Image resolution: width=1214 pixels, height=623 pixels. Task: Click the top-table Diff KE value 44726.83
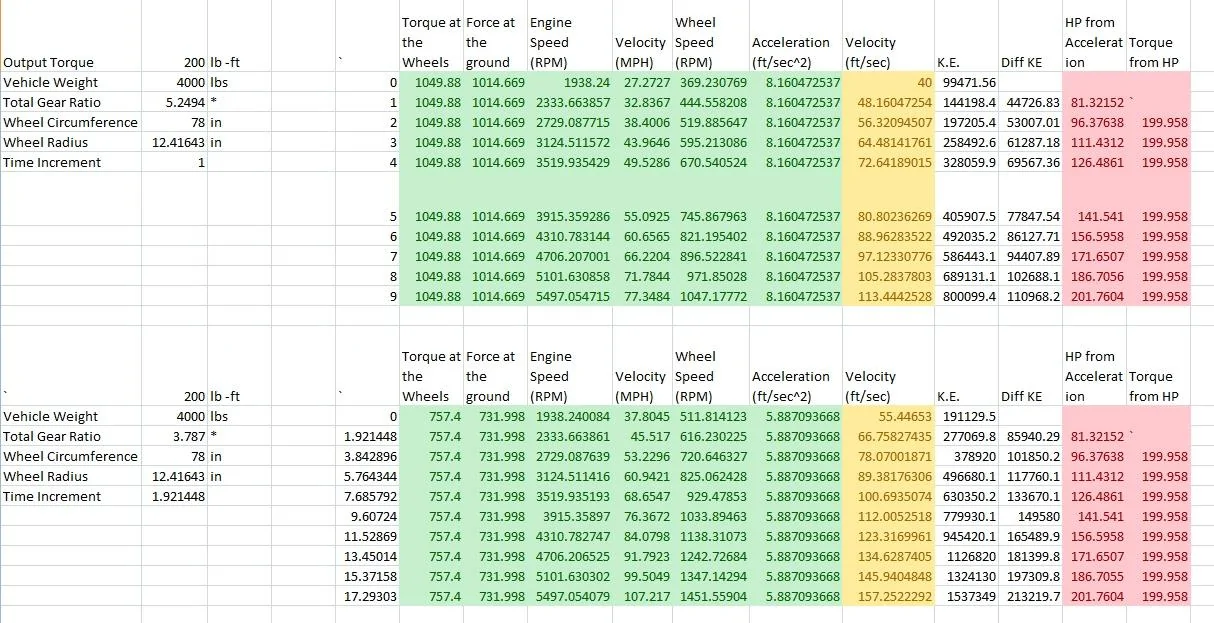(1031, 102)
